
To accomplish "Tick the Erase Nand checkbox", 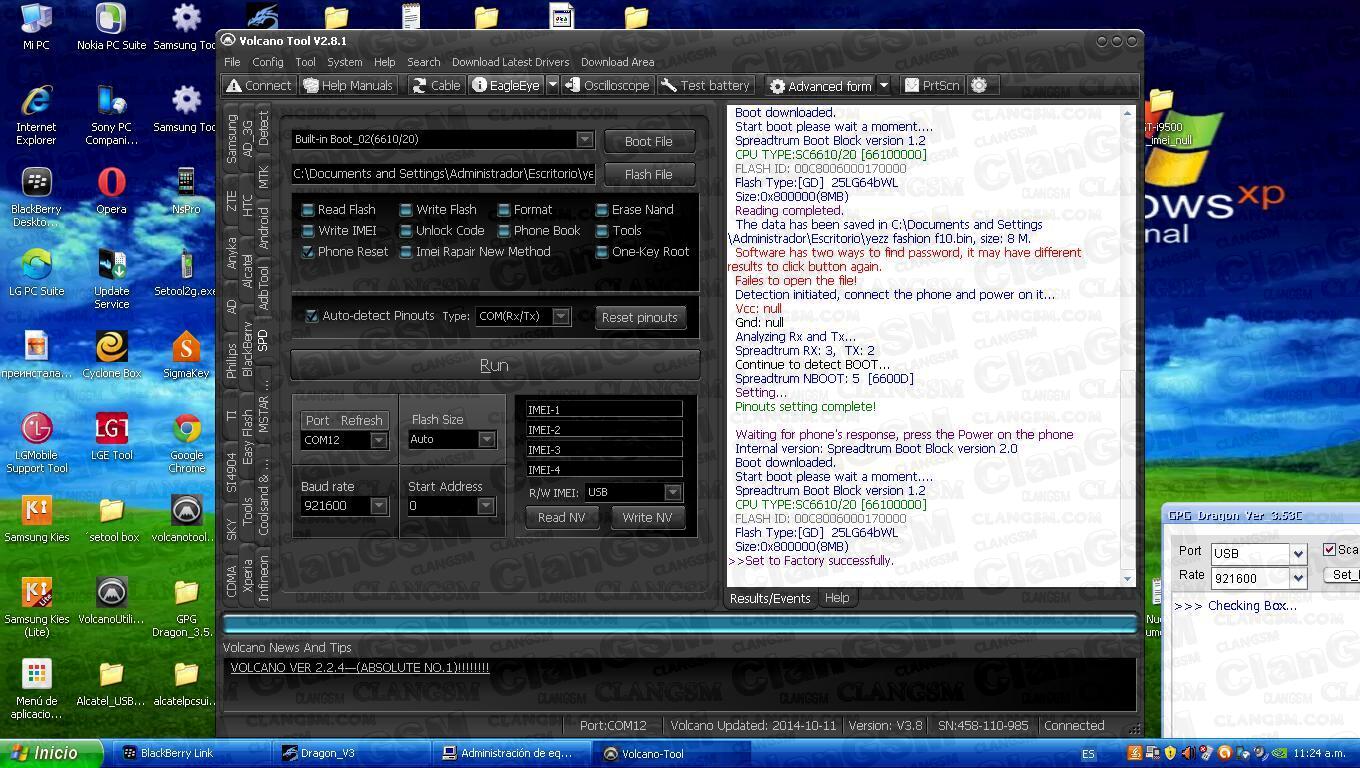I will [602, 210].
